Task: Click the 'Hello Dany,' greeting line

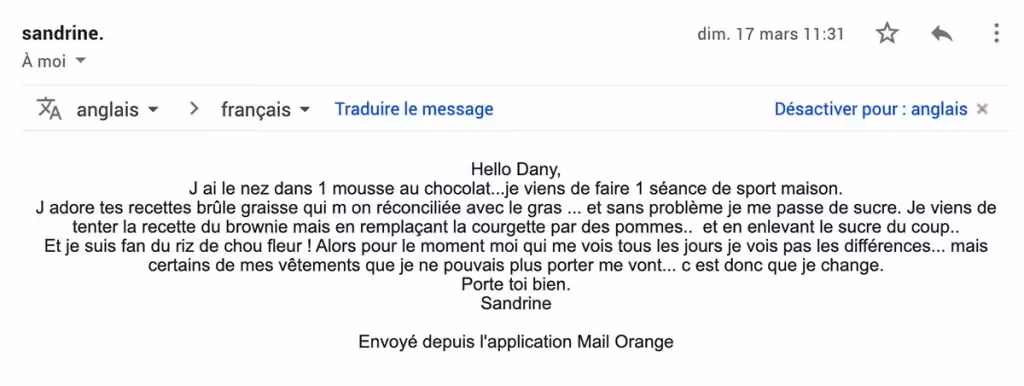Action: (516, 169)
